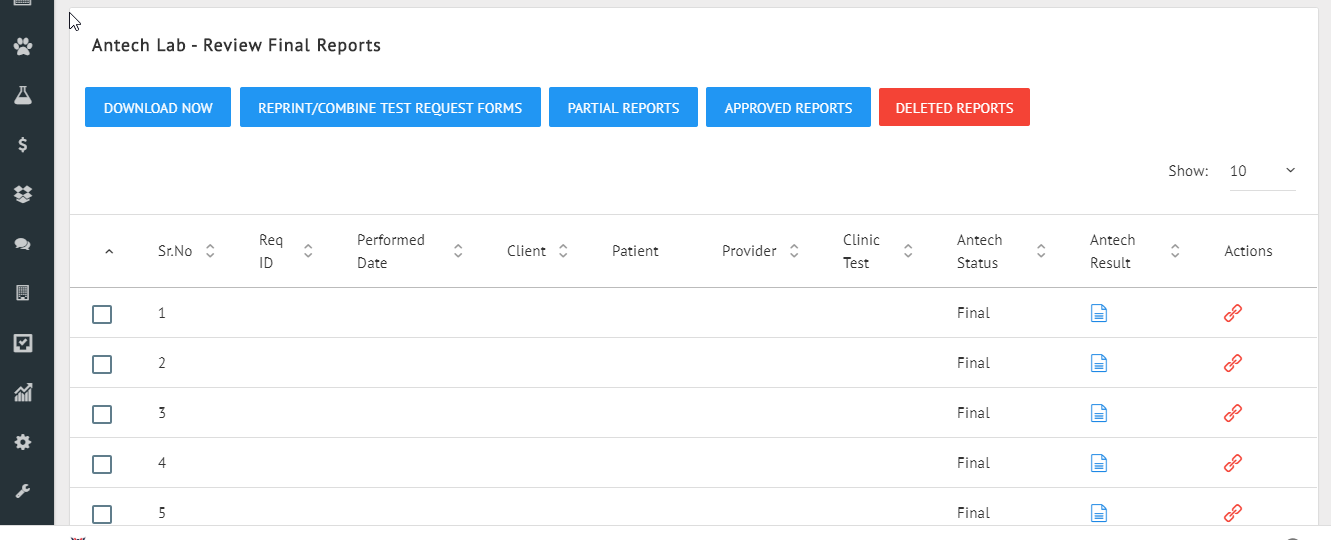Click the red link action icon for row 2

1233,363
